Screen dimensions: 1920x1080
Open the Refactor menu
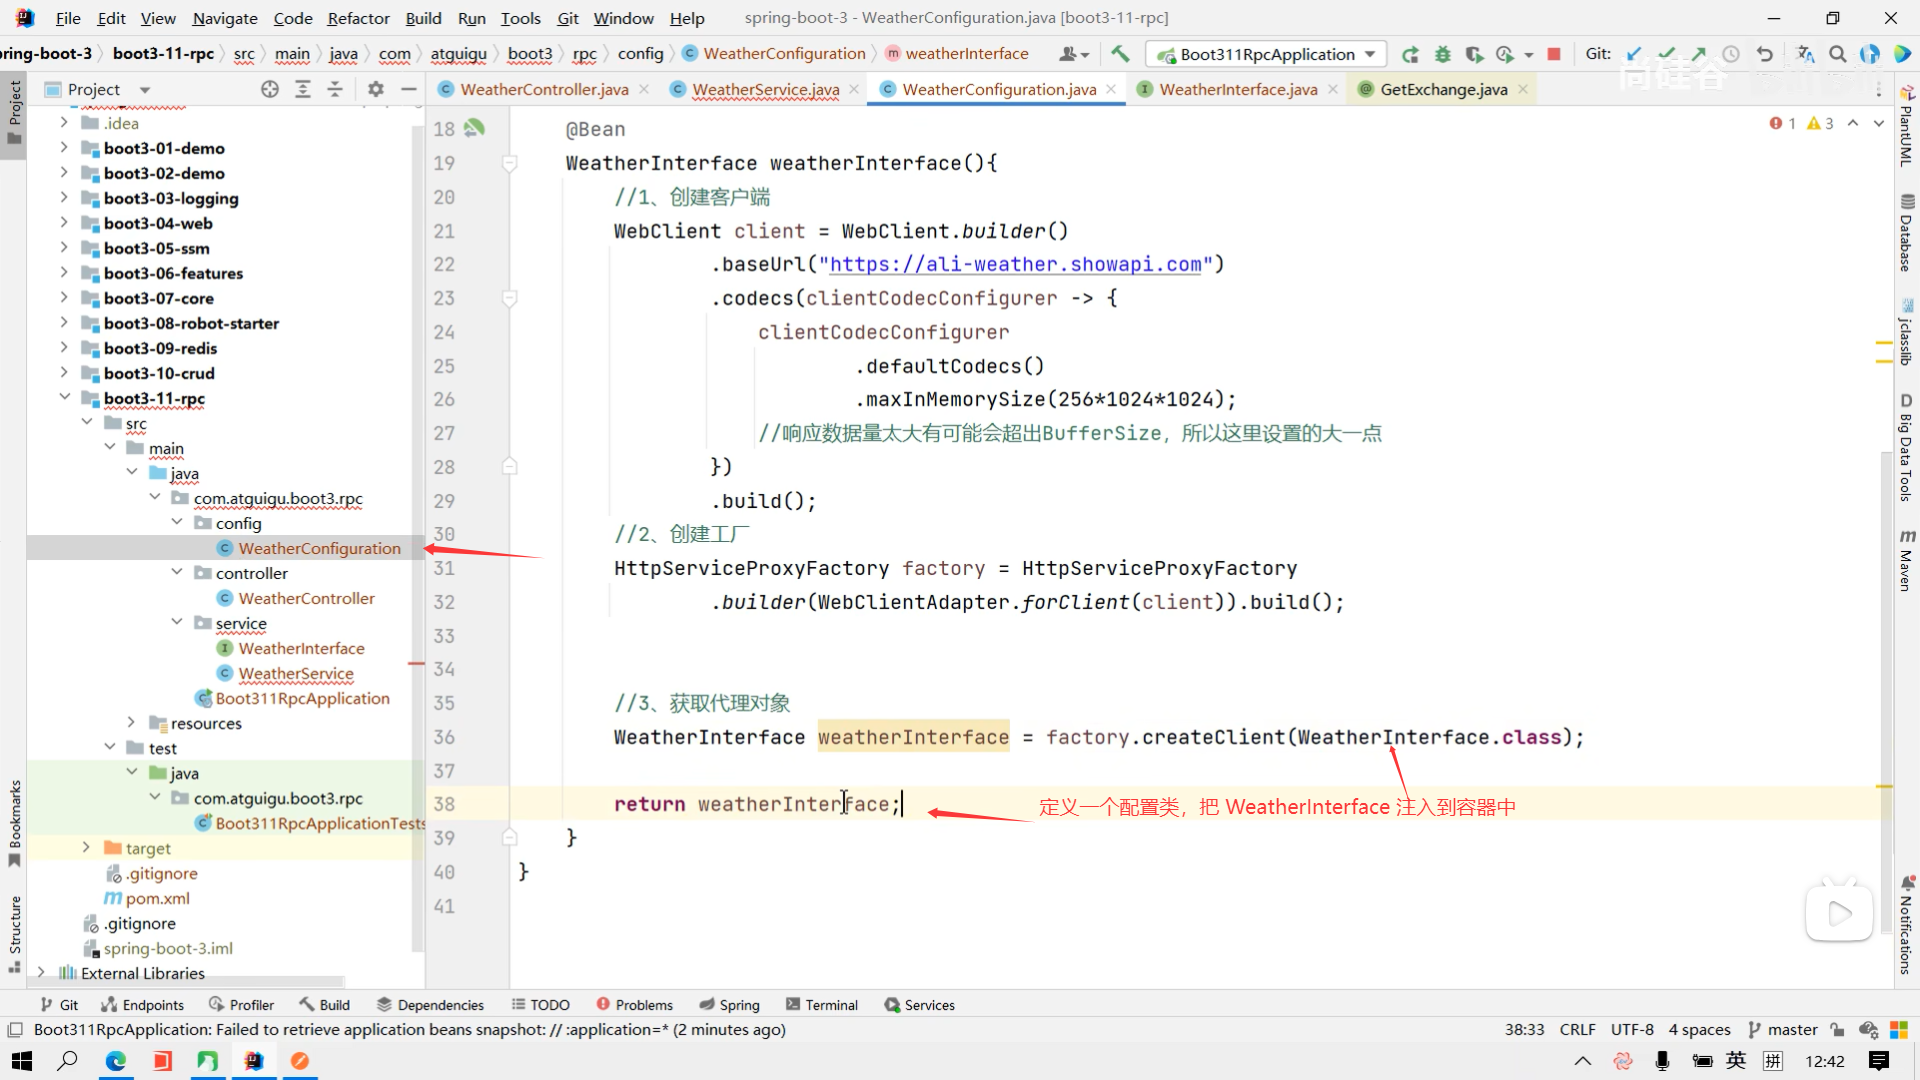point(358,18)
